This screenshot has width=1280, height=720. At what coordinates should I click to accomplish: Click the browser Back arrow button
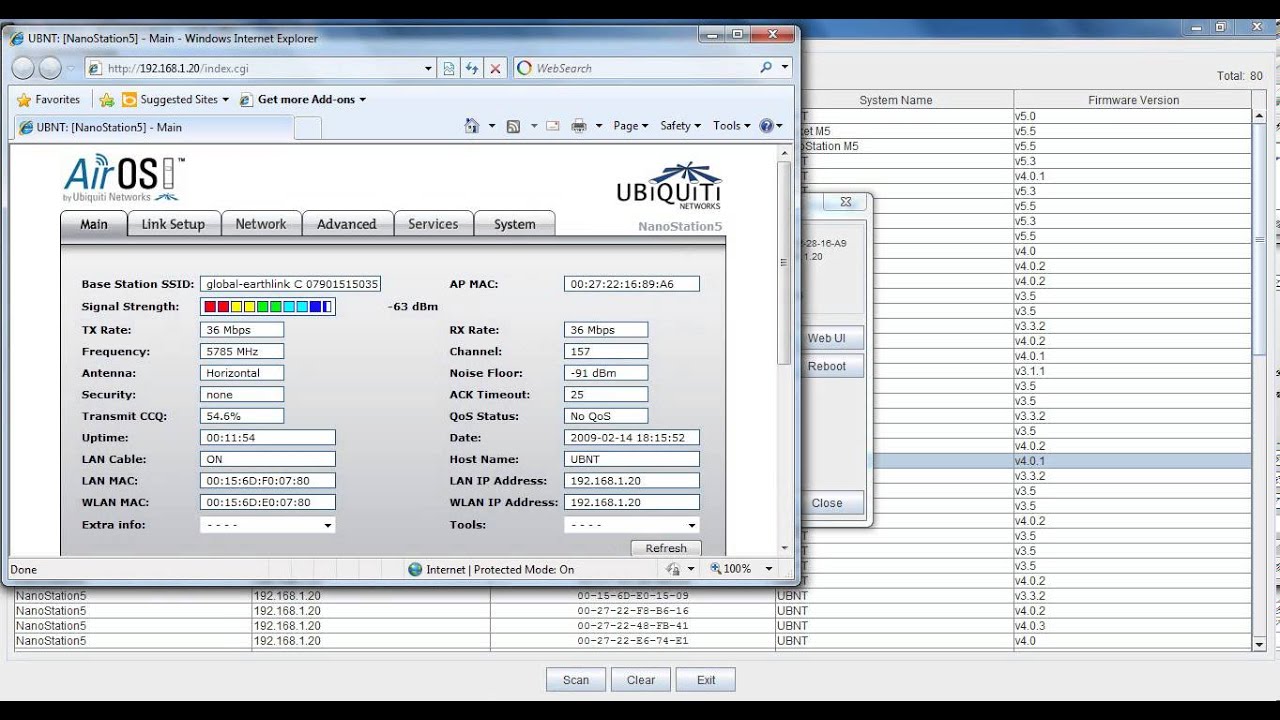[23, 68]
